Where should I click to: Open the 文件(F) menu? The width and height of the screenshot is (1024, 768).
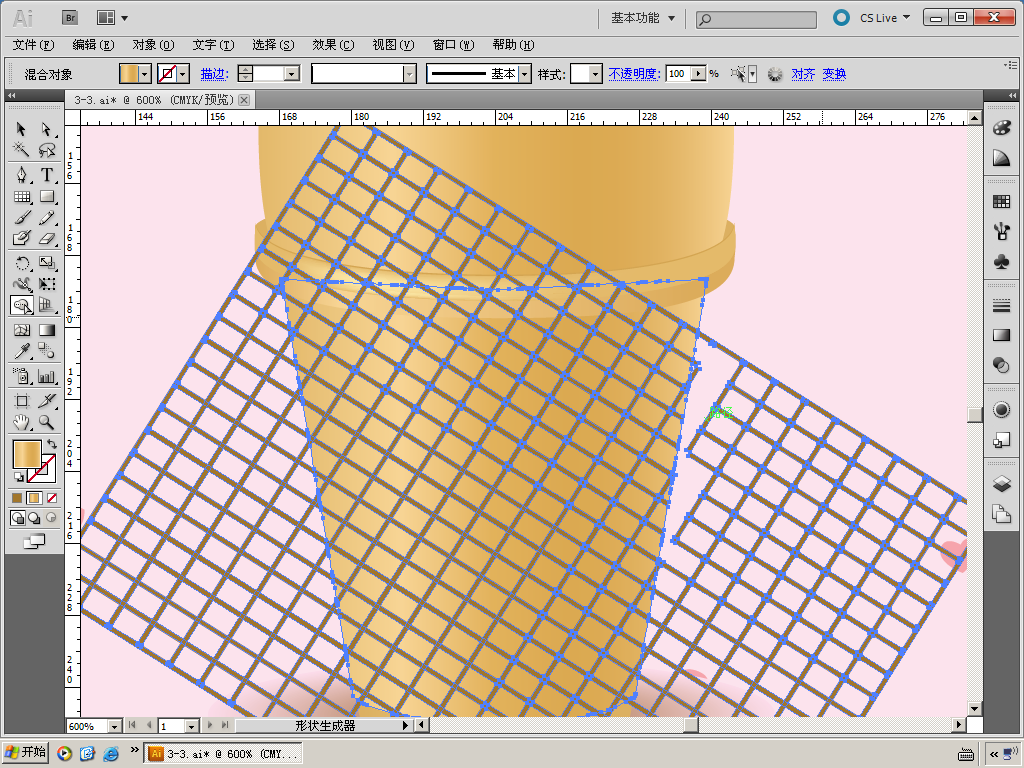(33, 45)
